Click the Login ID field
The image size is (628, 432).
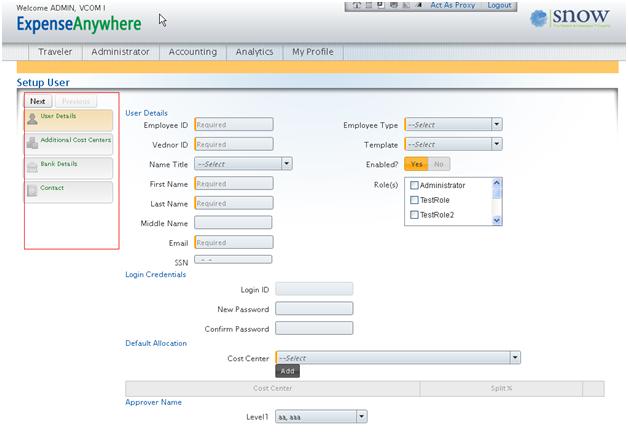tap(314, 289)
